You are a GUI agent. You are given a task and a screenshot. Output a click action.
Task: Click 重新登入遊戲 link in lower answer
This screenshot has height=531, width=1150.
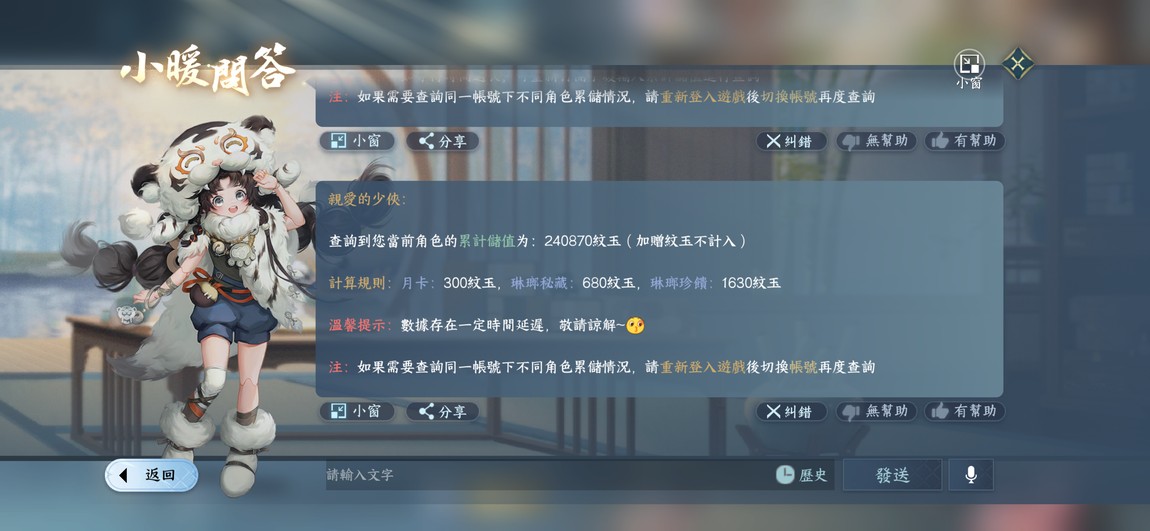(x=702, y=367)
